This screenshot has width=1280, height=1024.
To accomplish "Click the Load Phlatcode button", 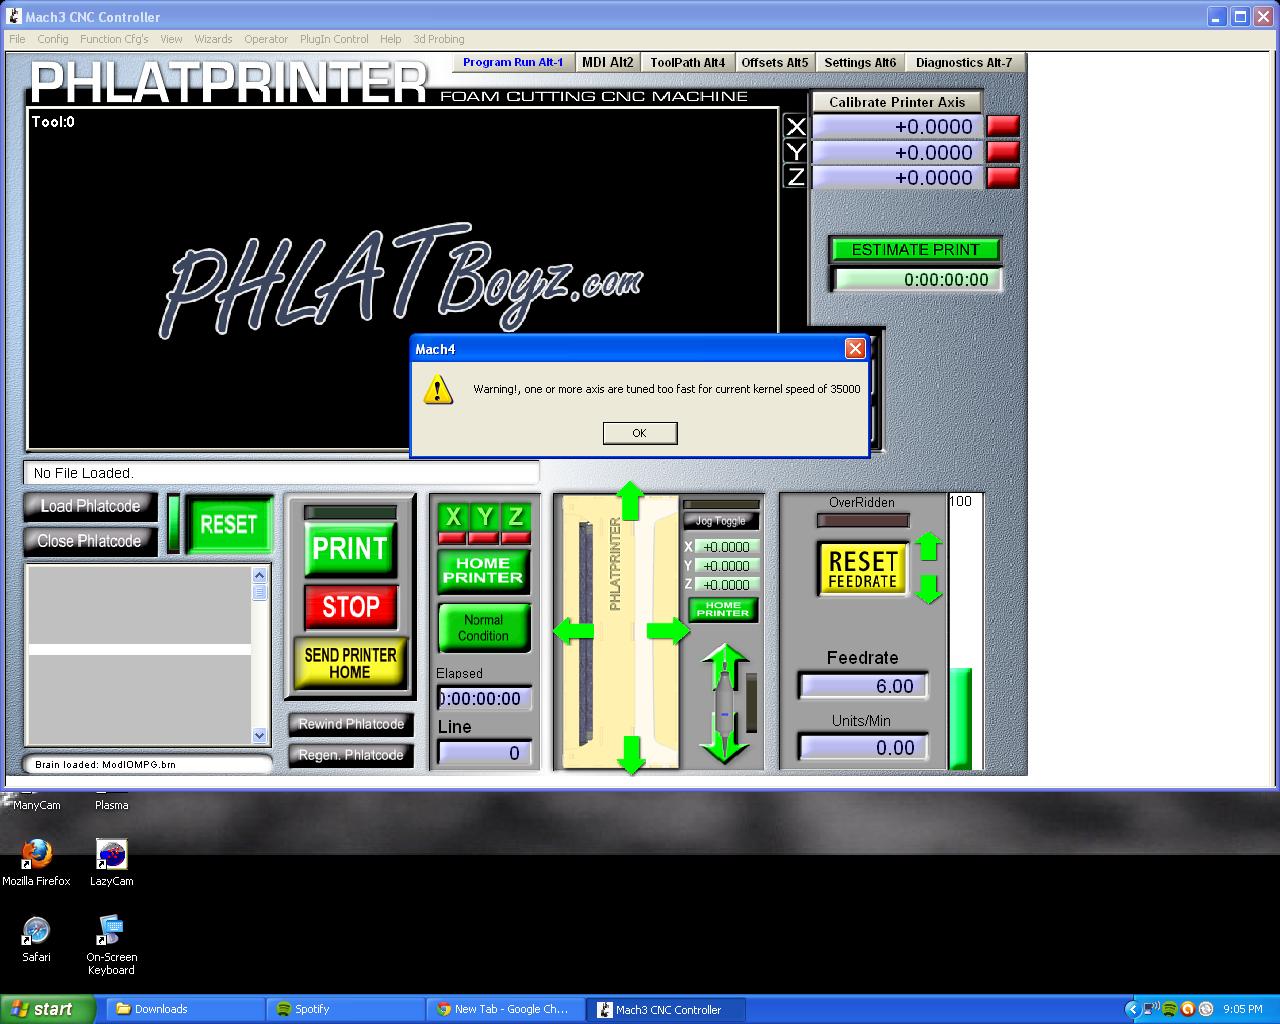I will (x=90, y=506).
